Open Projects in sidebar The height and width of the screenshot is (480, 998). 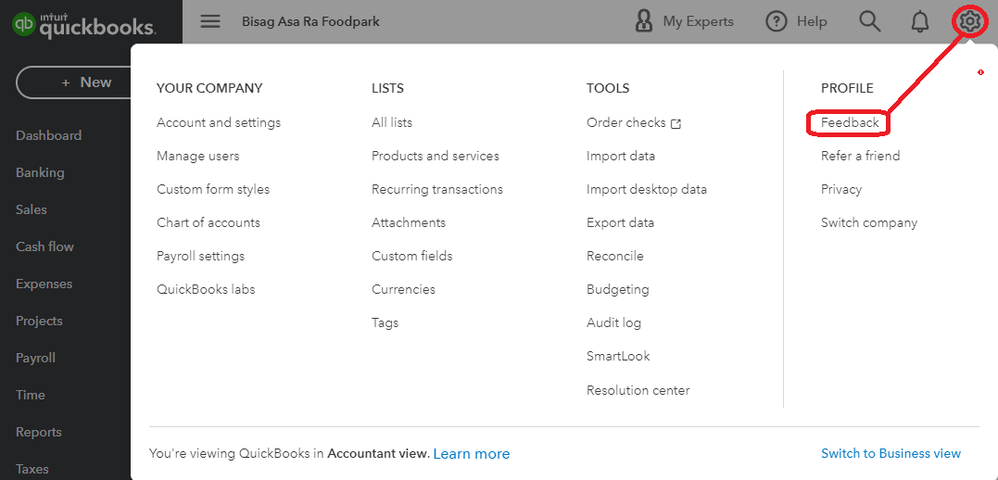(39, 321)
